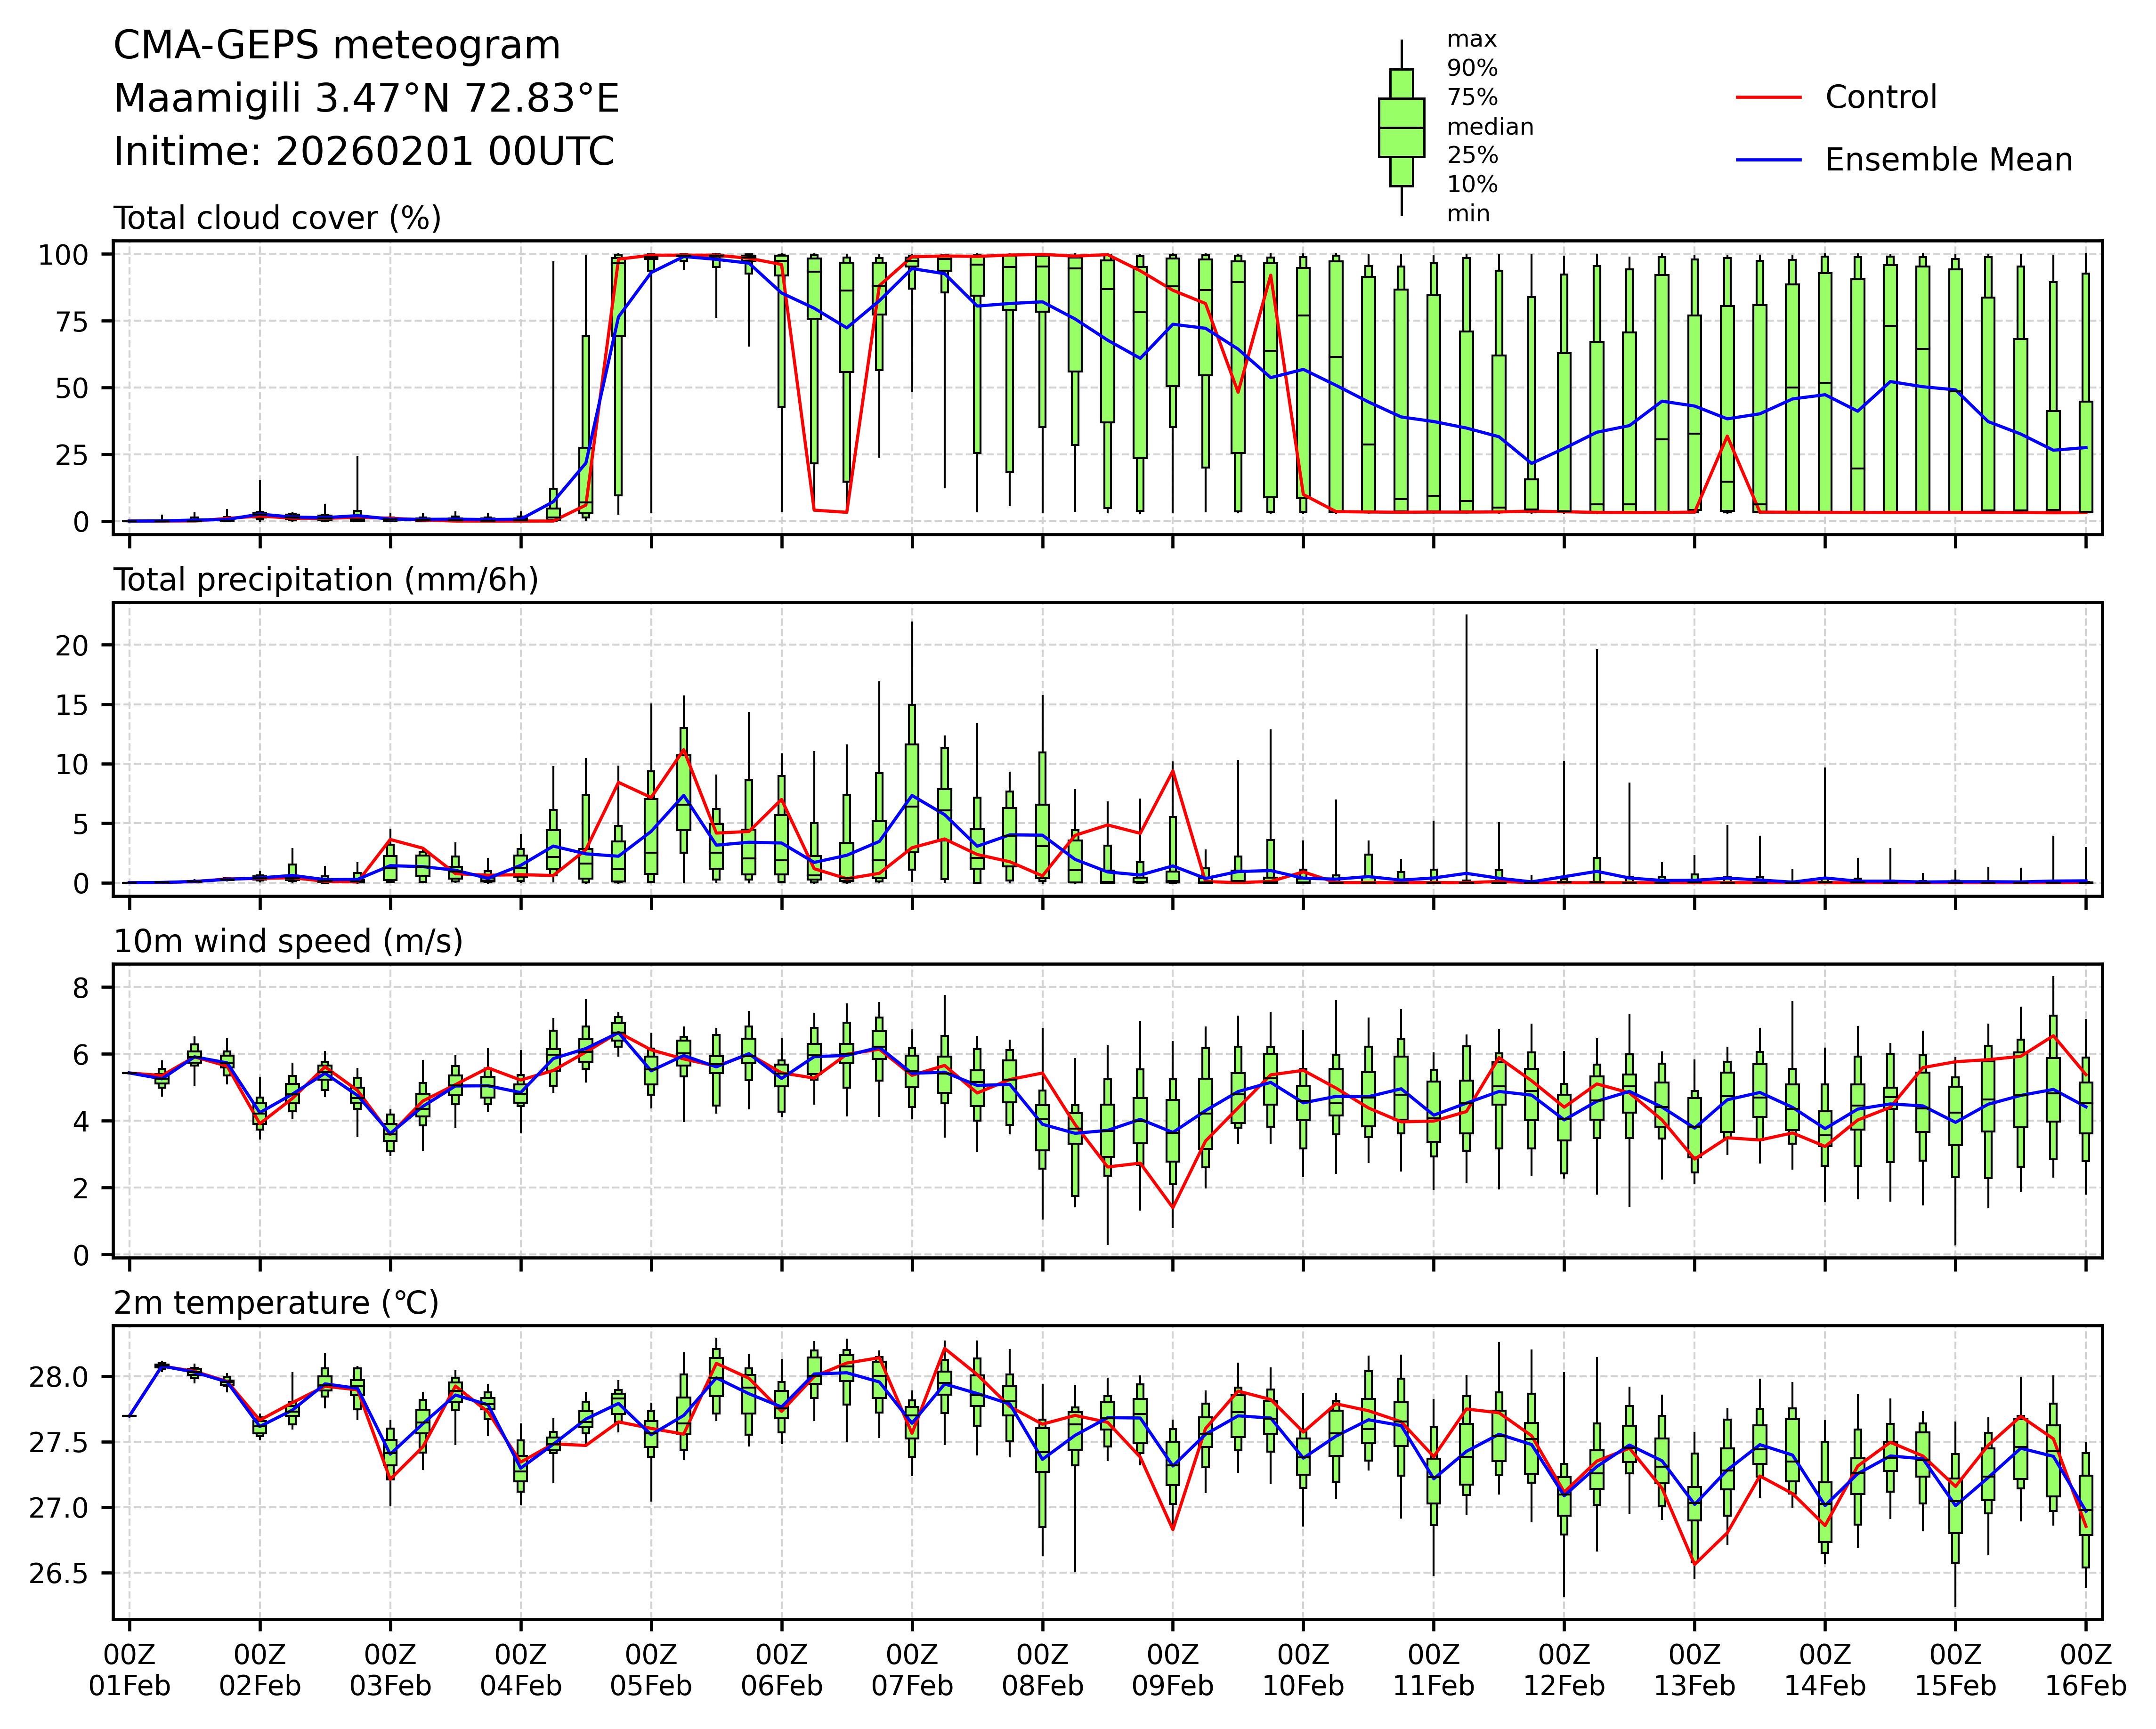Click the red Control legend line
2156x1729 pixels.
click(x=1768, y=98)
